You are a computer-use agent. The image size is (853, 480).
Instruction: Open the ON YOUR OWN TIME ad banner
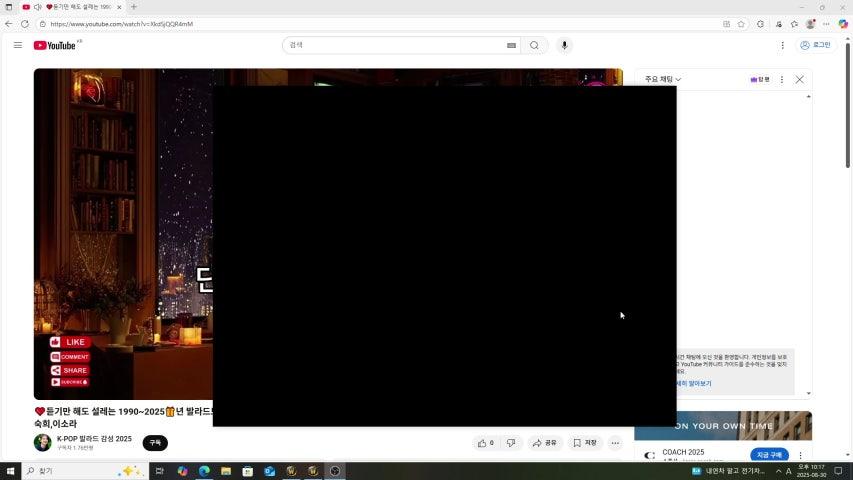(x=723, y=426)
